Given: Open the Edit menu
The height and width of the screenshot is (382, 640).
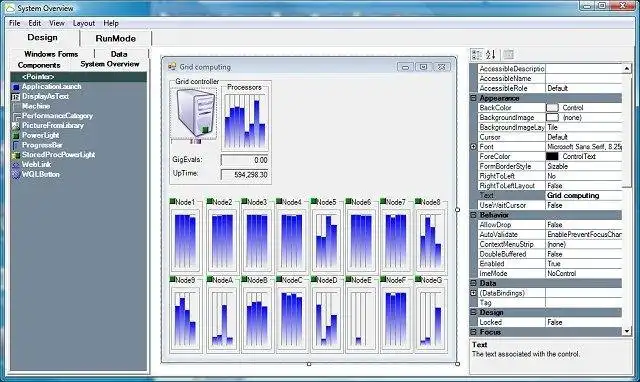Looking at the screenshot, I should (x=35, y=23).
